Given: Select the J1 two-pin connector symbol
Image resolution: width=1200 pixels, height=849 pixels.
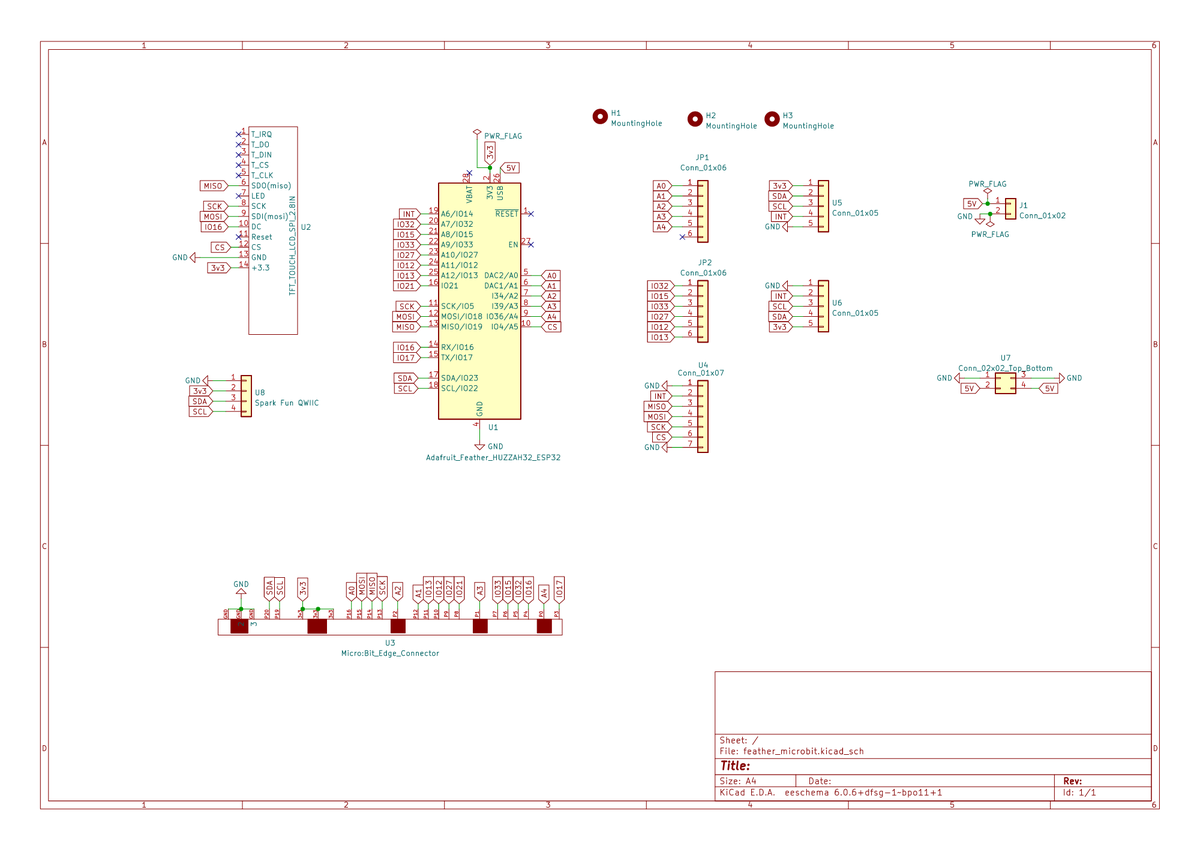Looking at the screenshot, I should pos(1010,208).
